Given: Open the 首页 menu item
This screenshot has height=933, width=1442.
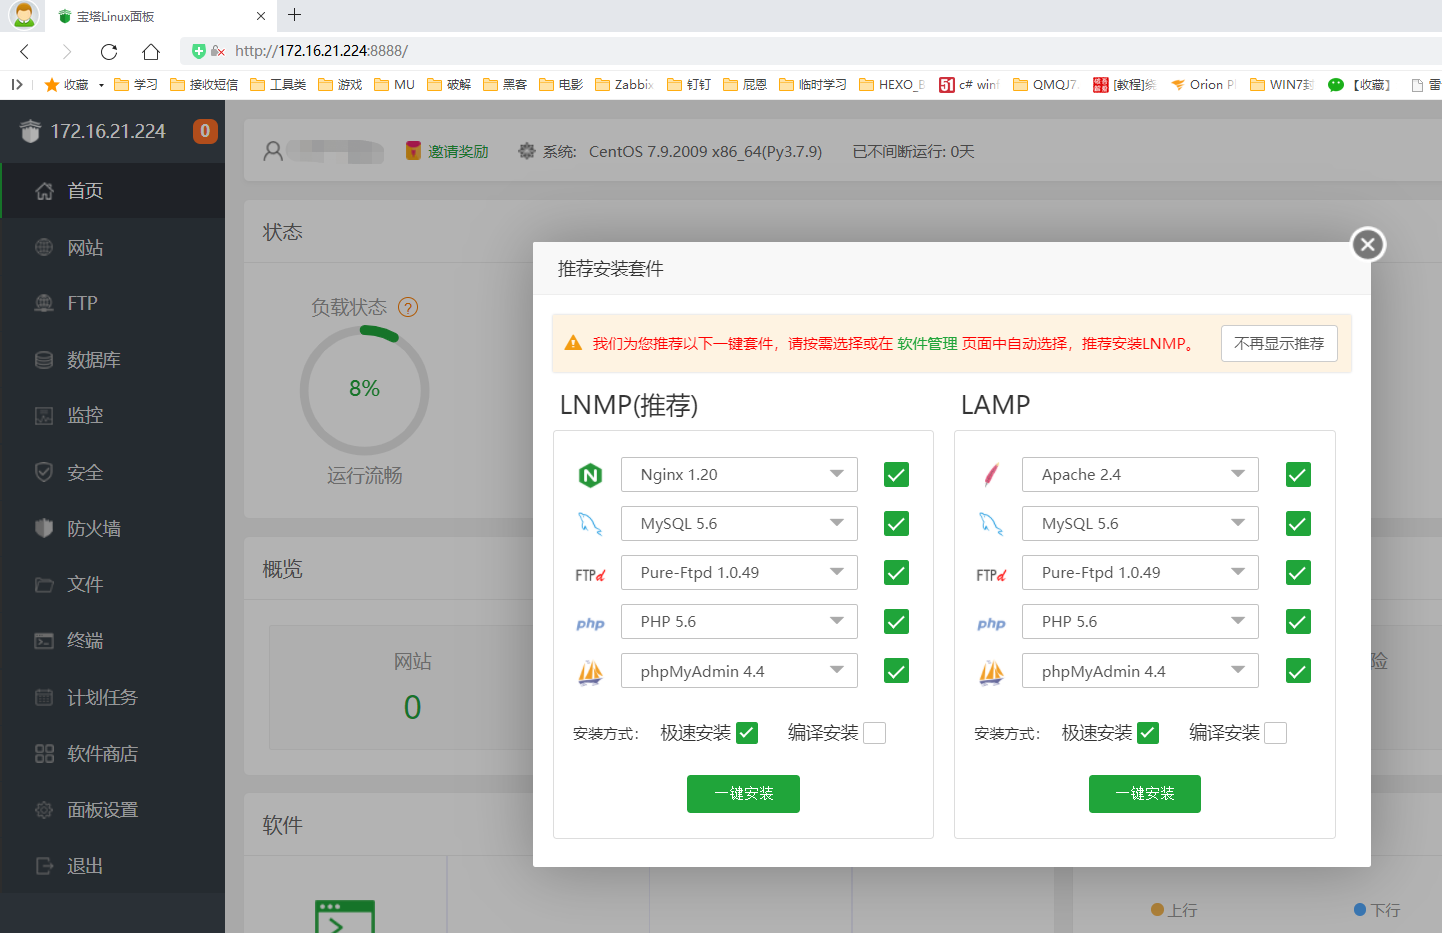Looking at the screenshot, I should [113, 191].
